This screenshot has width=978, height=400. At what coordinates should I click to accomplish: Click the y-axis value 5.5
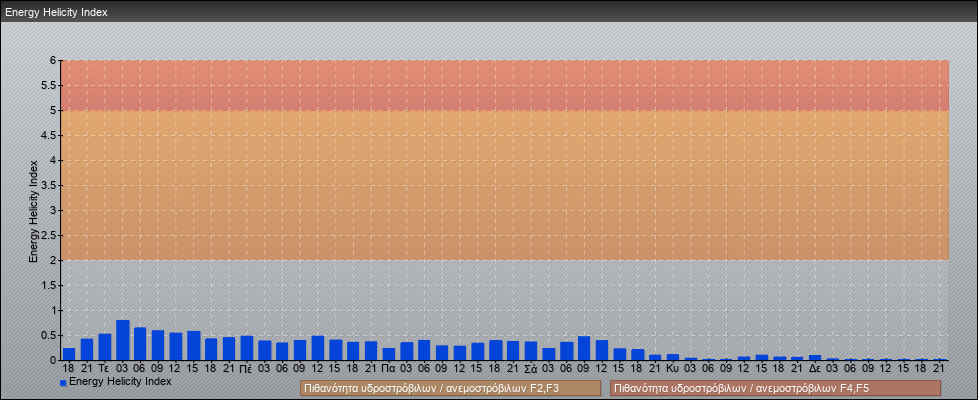(50, 85)
